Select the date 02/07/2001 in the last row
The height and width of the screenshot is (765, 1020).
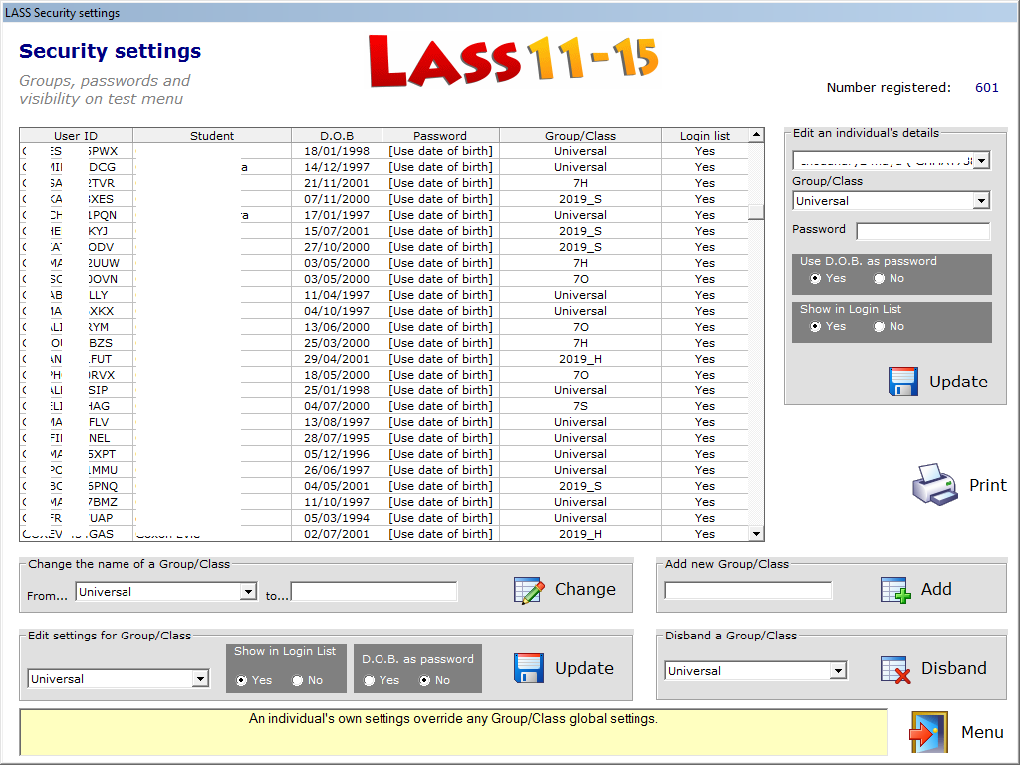click(x=337, y=534)
